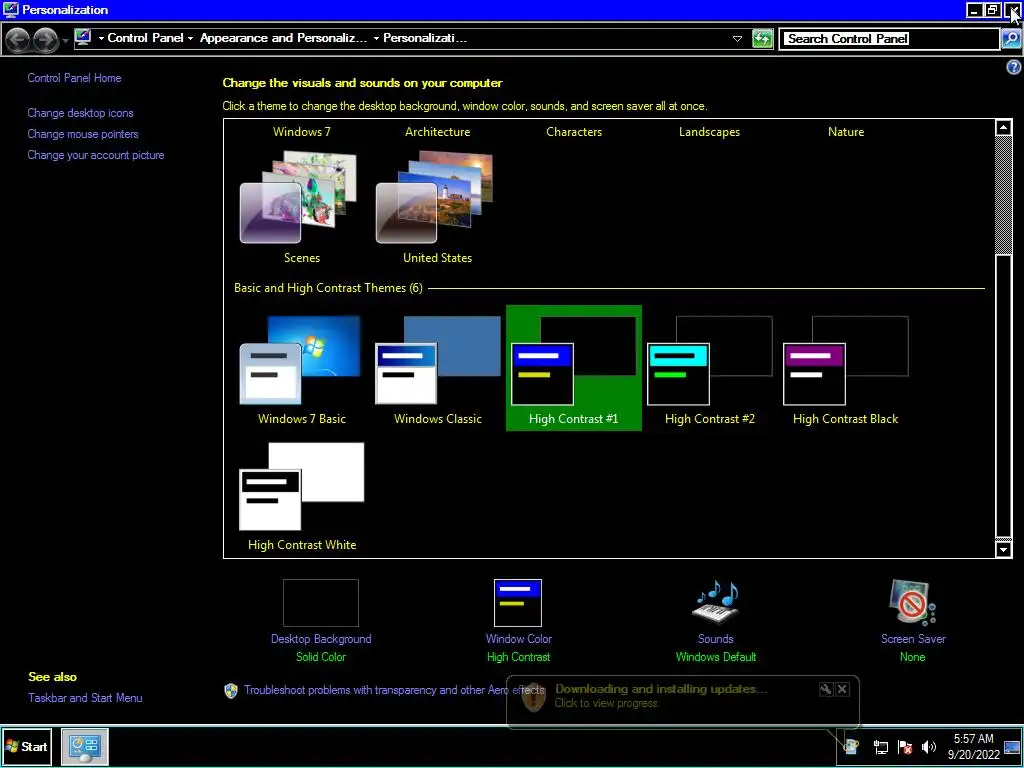The height and width of the screenshot is (768, 1024).
Task: Open Taskbar and Start Menu link
Action: coord(85,697)
